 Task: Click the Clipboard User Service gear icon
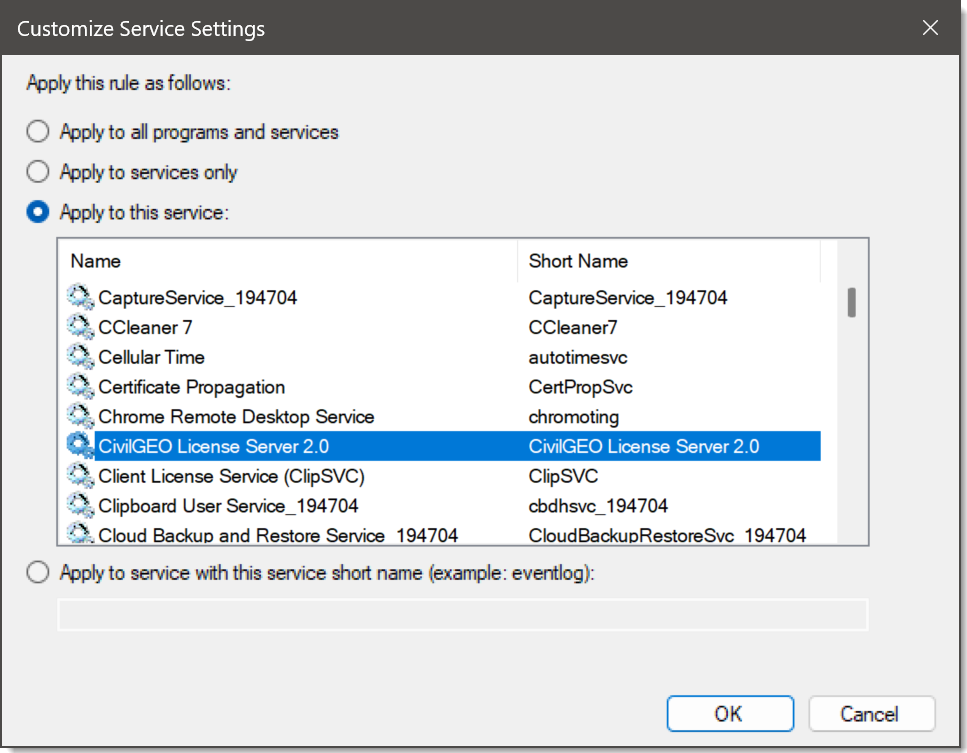(x=79, y=506)
